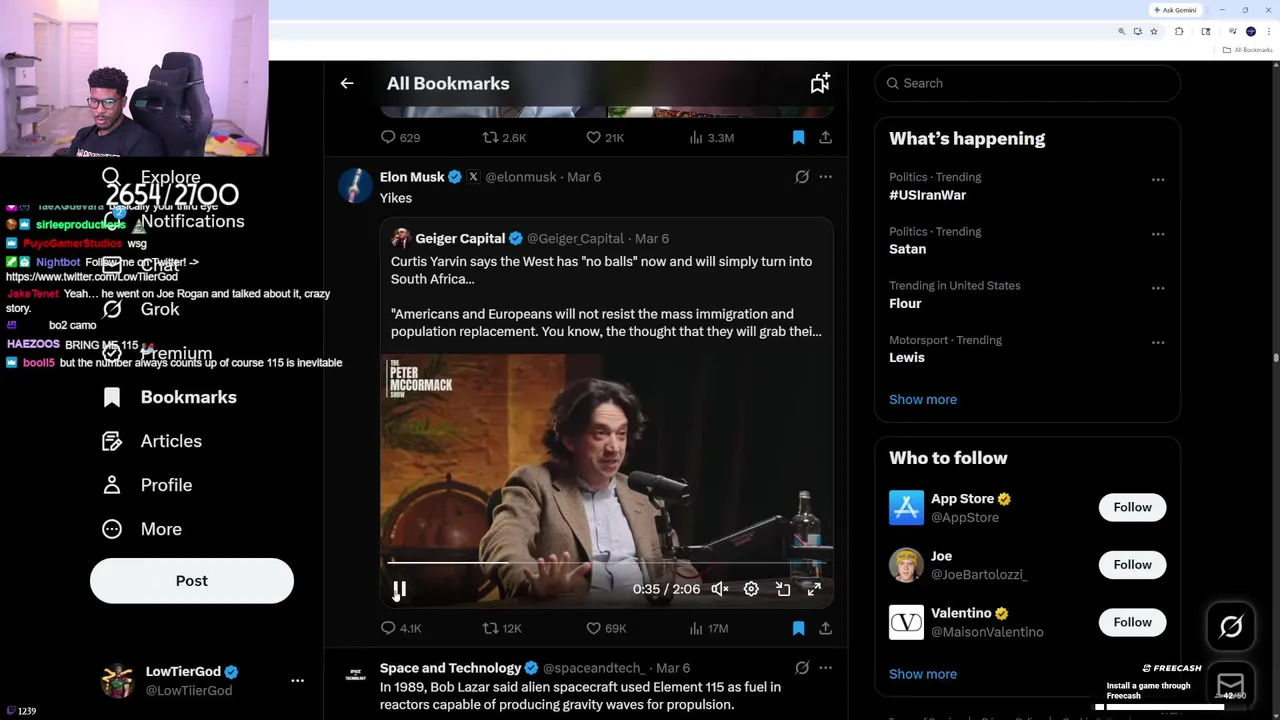The width and height of the screenshot is (1280, 720).
Task: Reply to Elon Musk's post with 4.1K replies
Action: [401, 628]
